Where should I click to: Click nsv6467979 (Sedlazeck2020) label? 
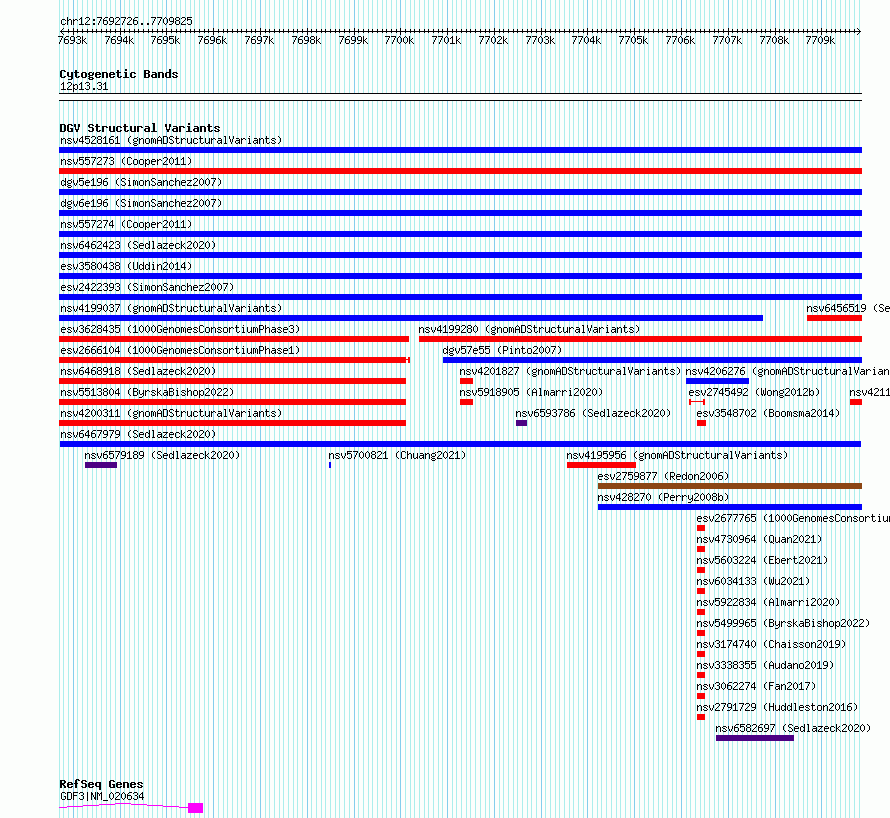138,434
